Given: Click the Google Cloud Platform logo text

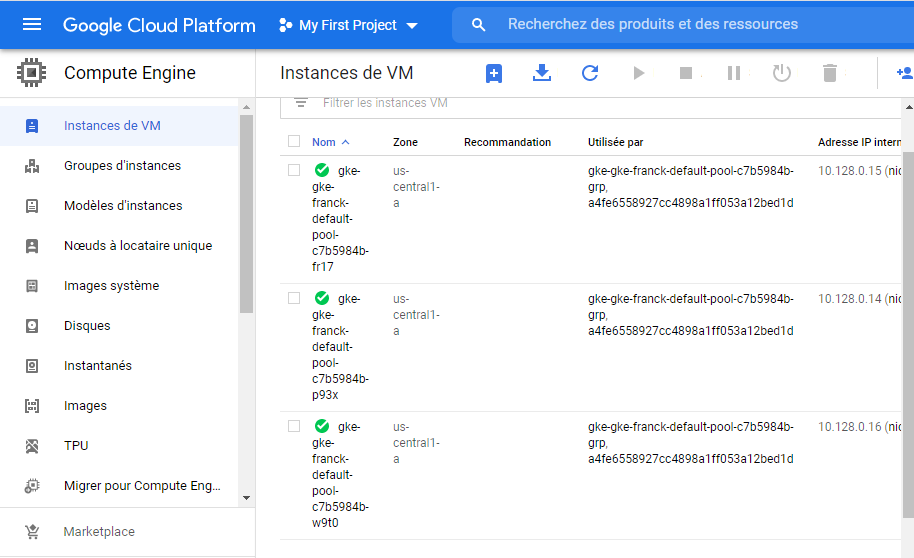Looking at the screenshot, I should coord(159,25).
